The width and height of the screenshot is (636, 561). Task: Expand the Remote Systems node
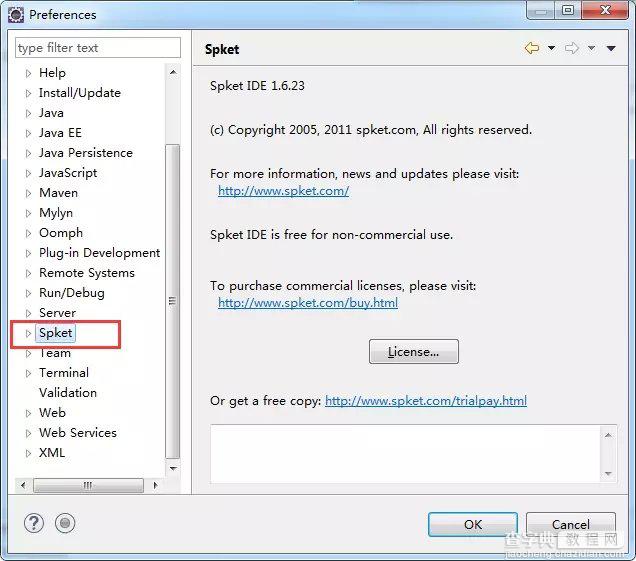28,273
